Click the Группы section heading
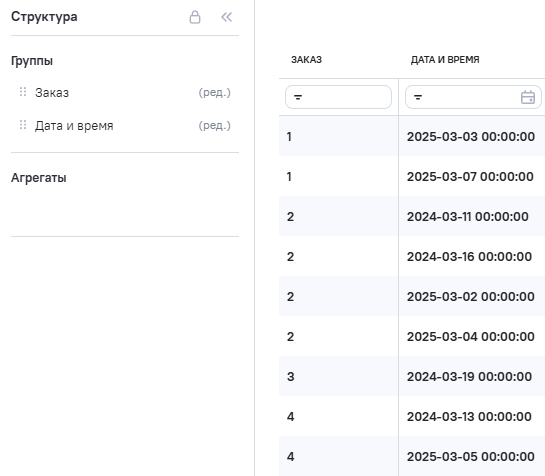 coord(32,61)
